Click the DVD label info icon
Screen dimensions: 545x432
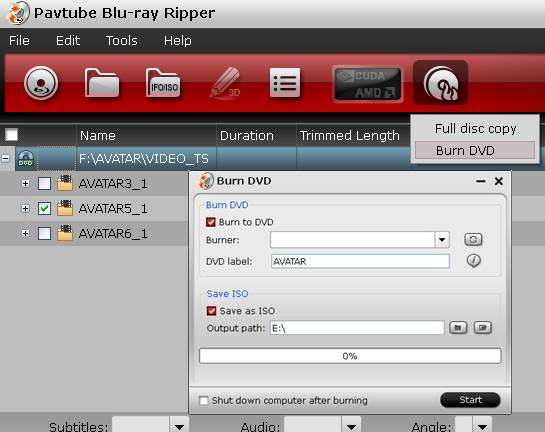point(473,260)
